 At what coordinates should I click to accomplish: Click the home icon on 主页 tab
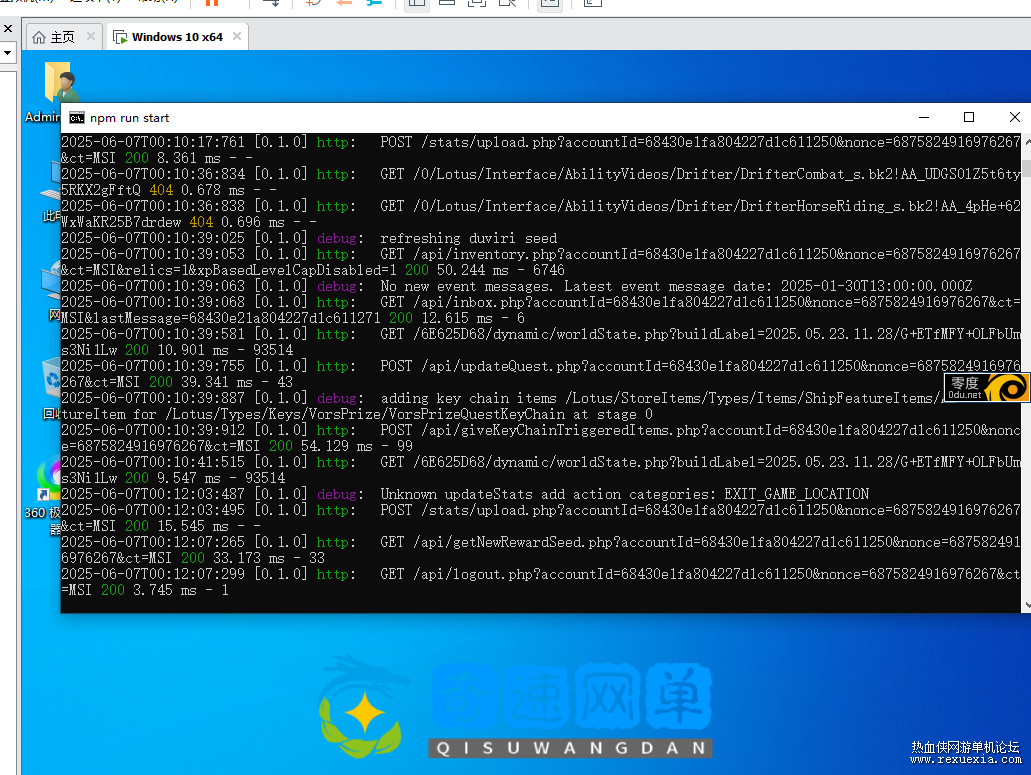click(39, 38)
